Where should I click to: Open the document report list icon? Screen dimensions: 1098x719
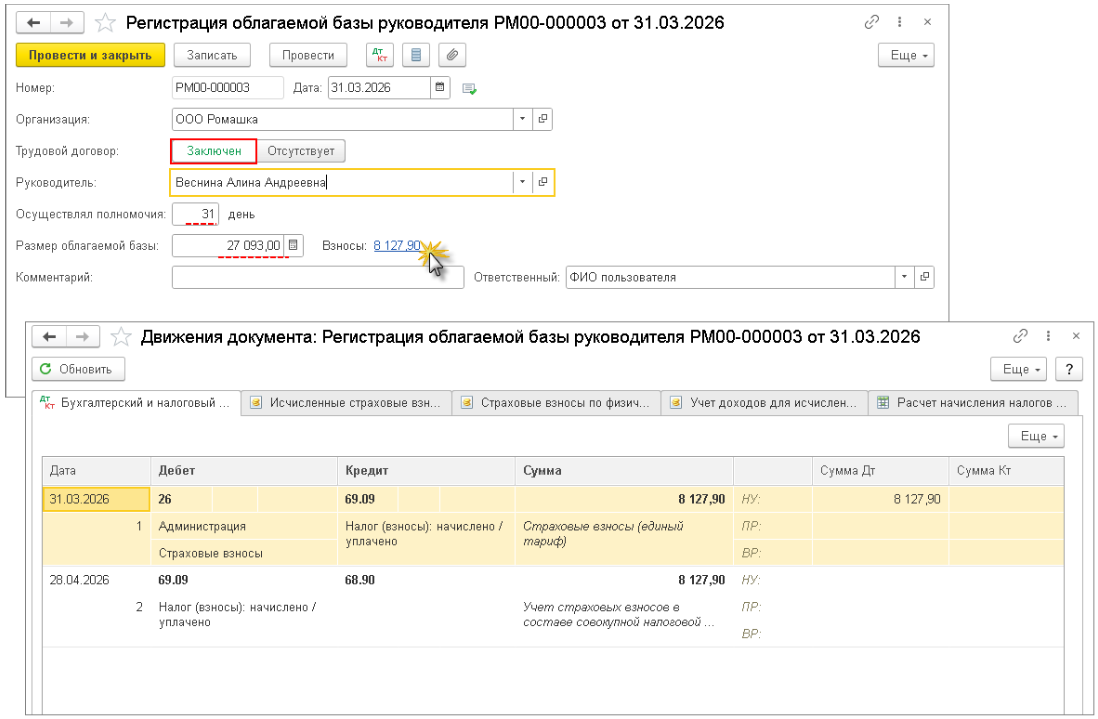(x=417, y=55)
